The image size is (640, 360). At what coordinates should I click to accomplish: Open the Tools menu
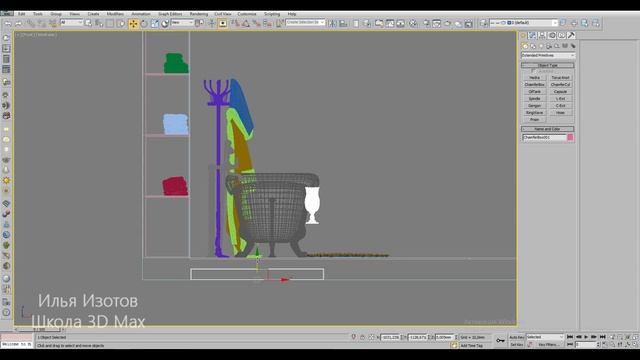[x=38, y=14]
